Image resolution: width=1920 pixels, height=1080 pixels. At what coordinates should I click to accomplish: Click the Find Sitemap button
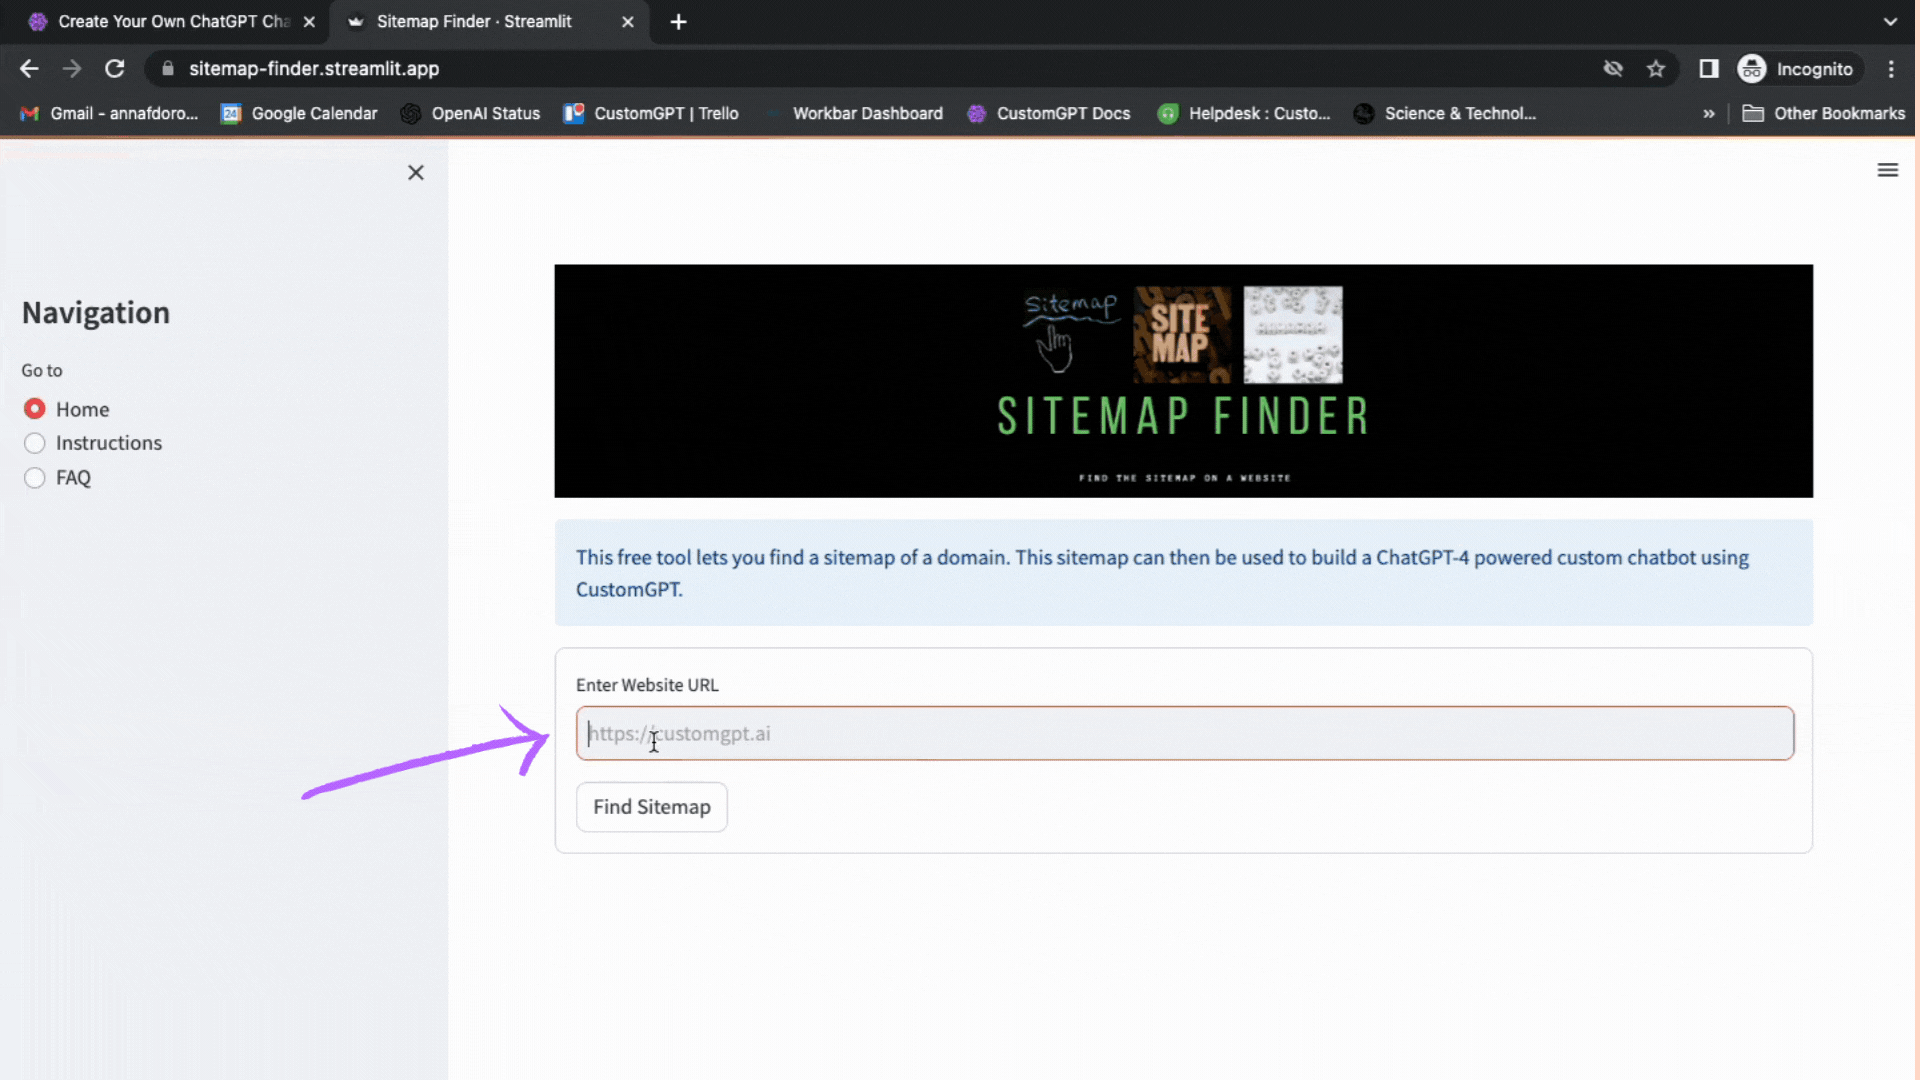(x=651, y=807)
